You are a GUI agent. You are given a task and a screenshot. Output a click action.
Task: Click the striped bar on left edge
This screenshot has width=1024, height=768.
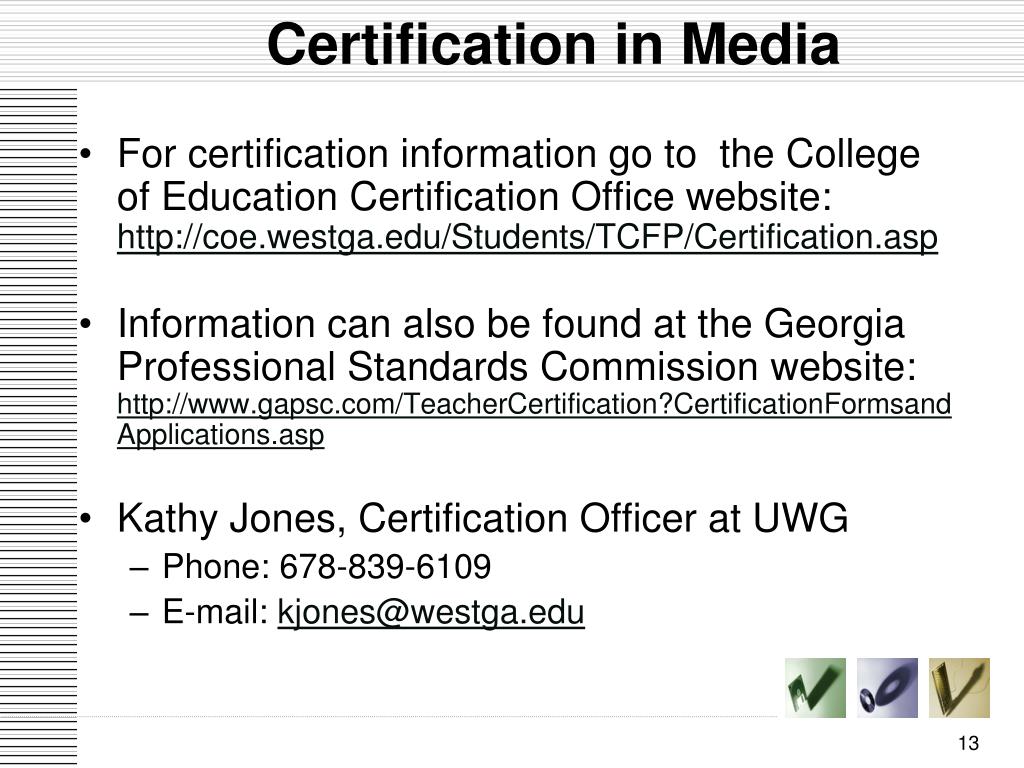[39, 427]
